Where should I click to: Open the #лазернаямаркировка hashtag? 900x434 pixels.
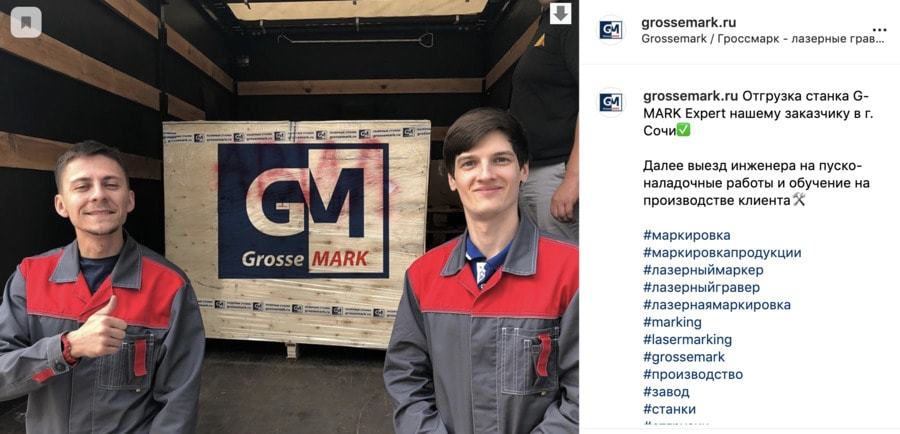coord(717,305)
